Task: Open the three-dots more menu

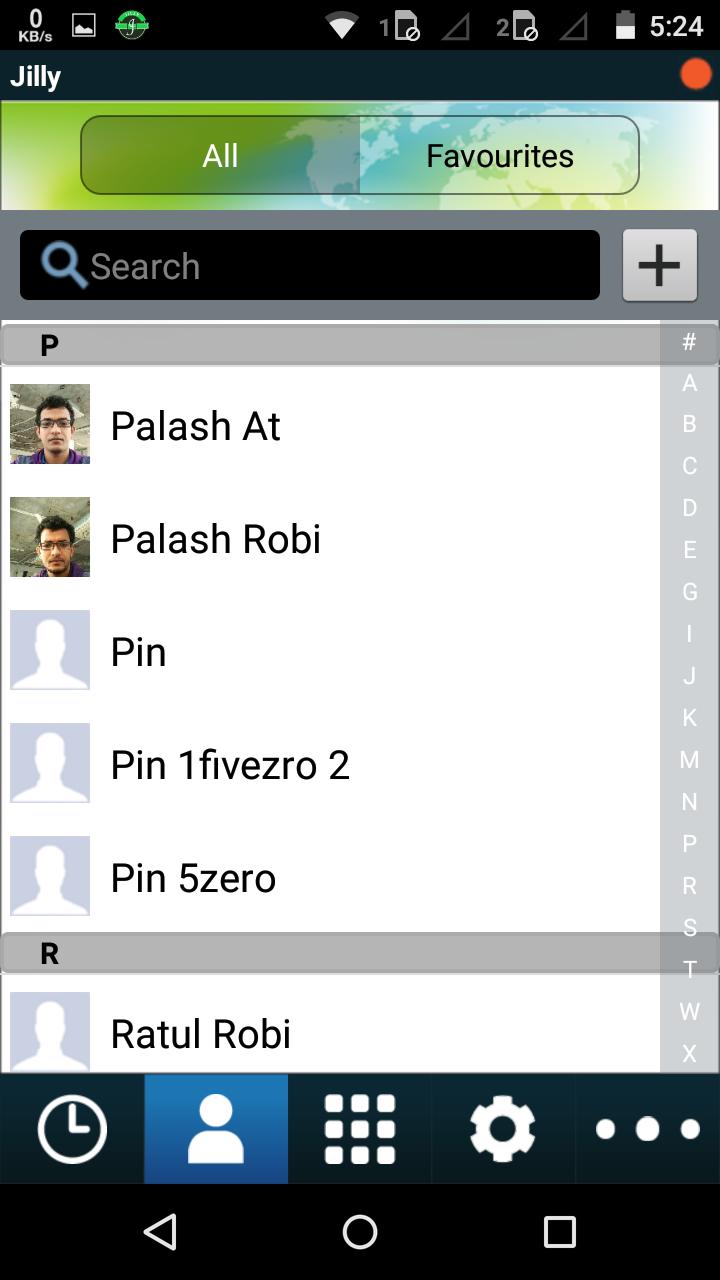Action: [x=648, y=1129]
